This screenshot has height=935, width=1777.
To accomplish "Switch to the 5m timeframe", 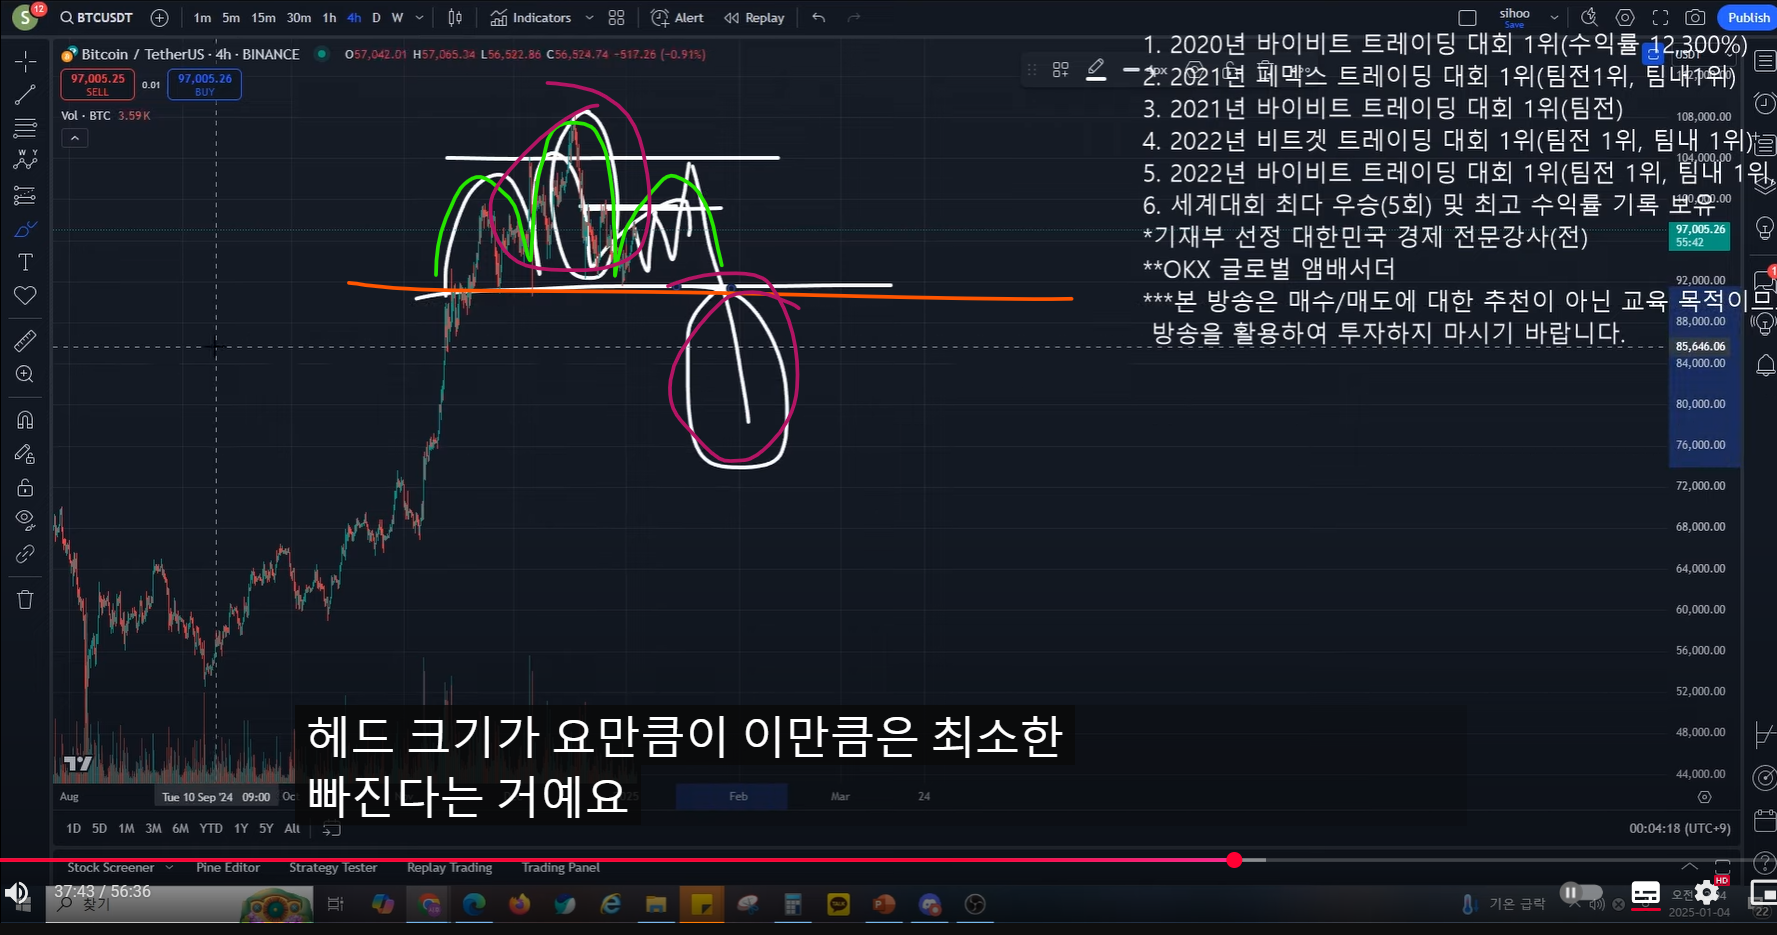I will pos(231,18).
